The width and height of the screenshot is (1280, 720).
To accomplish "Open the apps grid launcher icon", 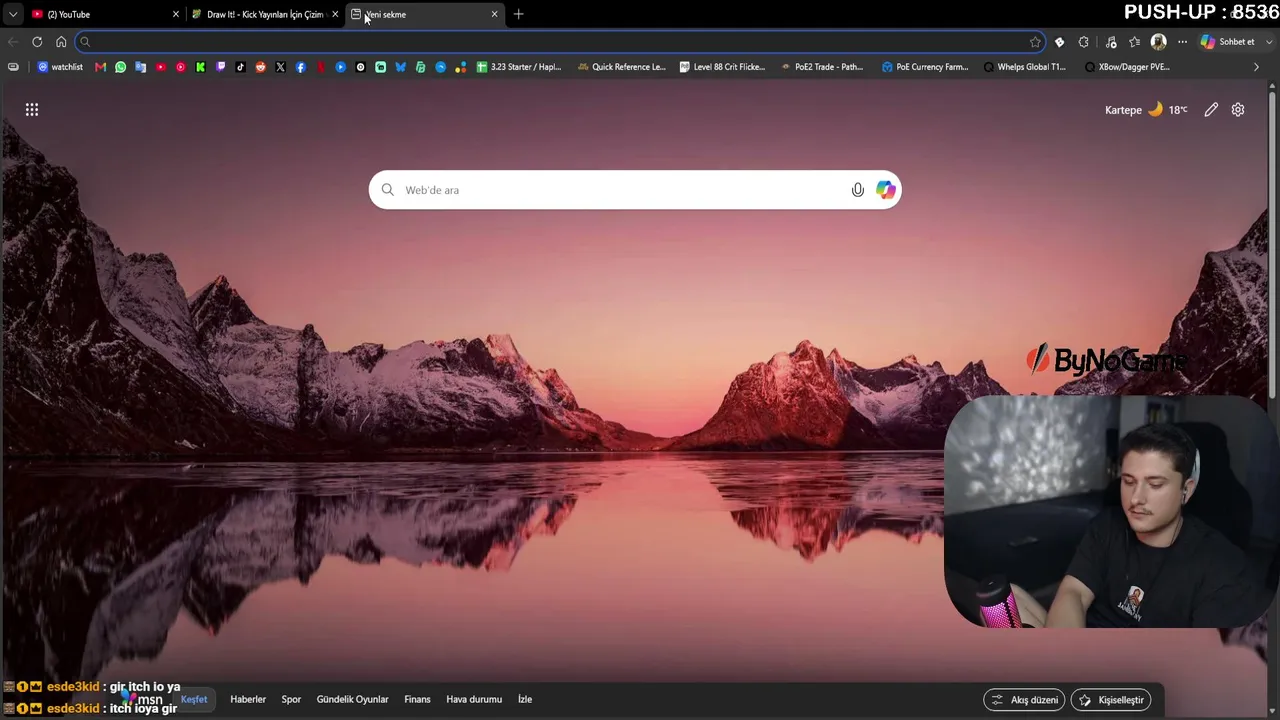I will pos(32,110).
